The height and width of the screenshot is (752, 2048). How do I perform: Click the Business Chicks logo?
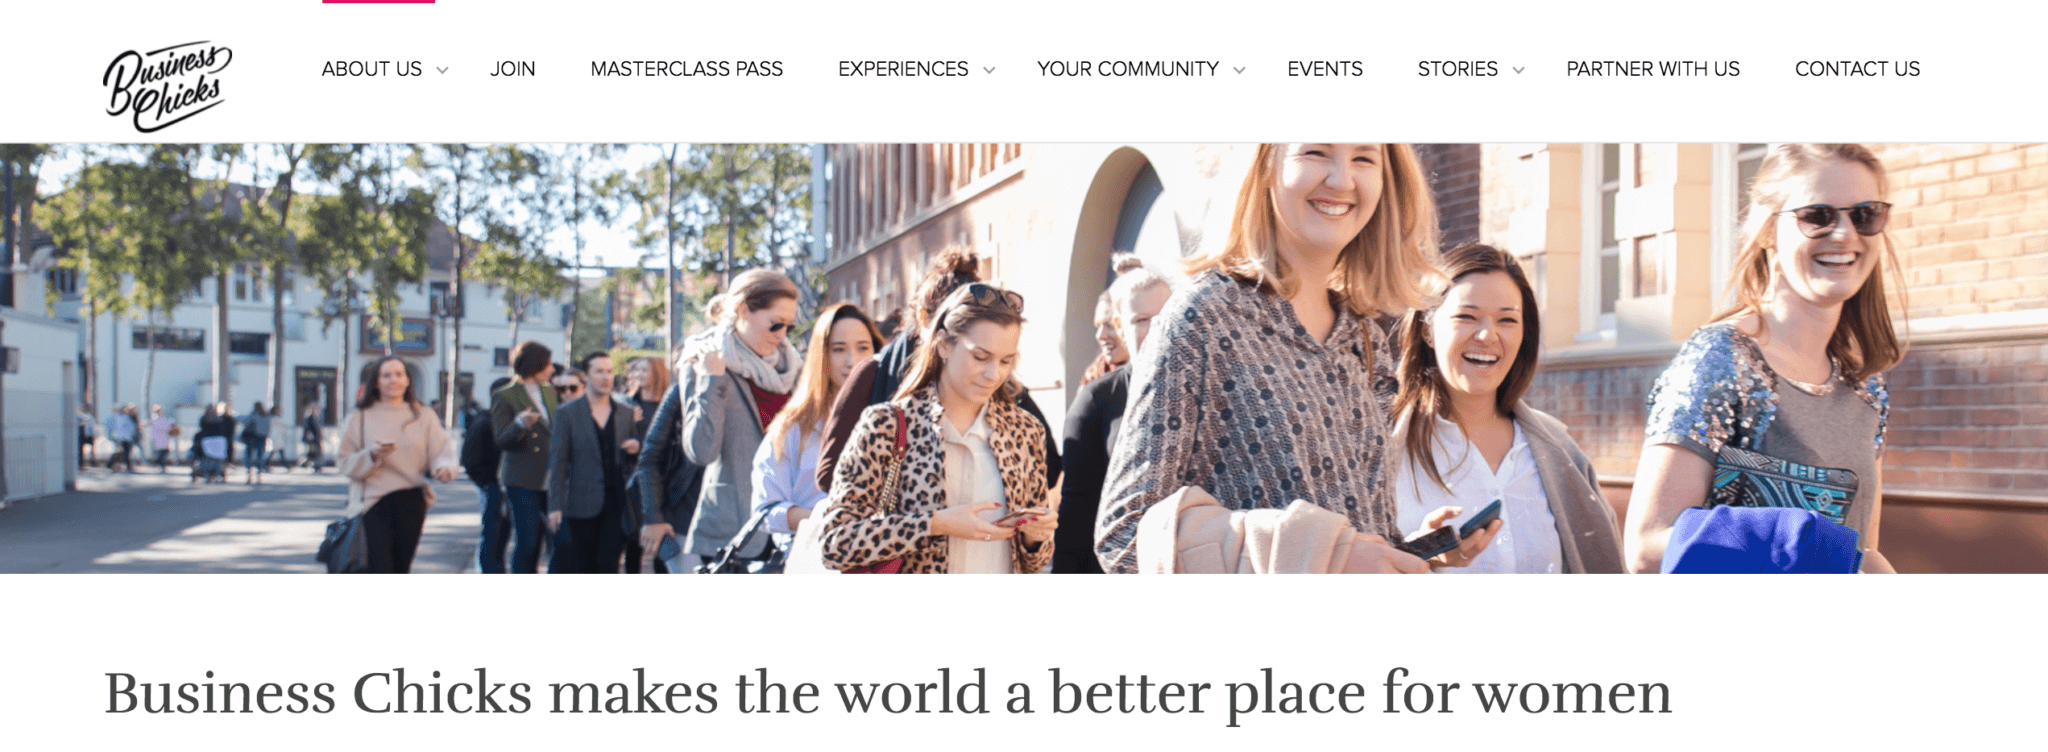[167, 86]
